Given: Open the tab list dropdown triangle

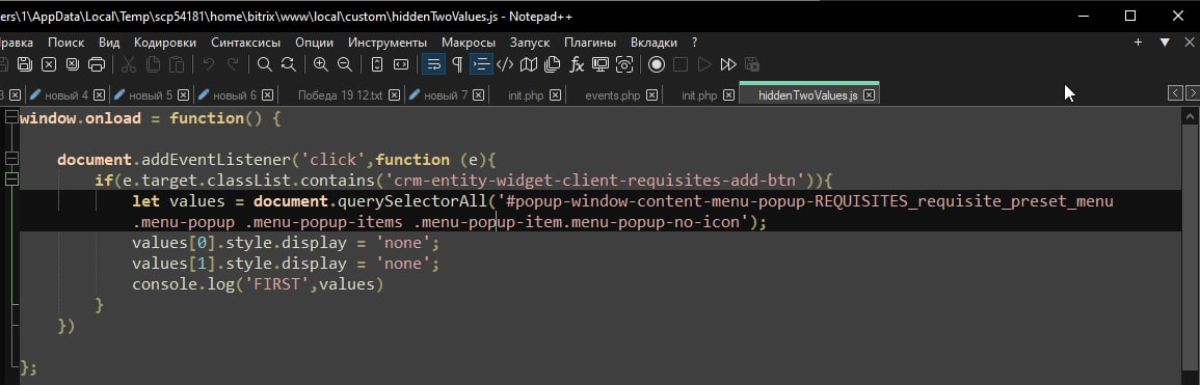Looking at the screenshot, I should pyautogui.click(x=1164, y=42).
